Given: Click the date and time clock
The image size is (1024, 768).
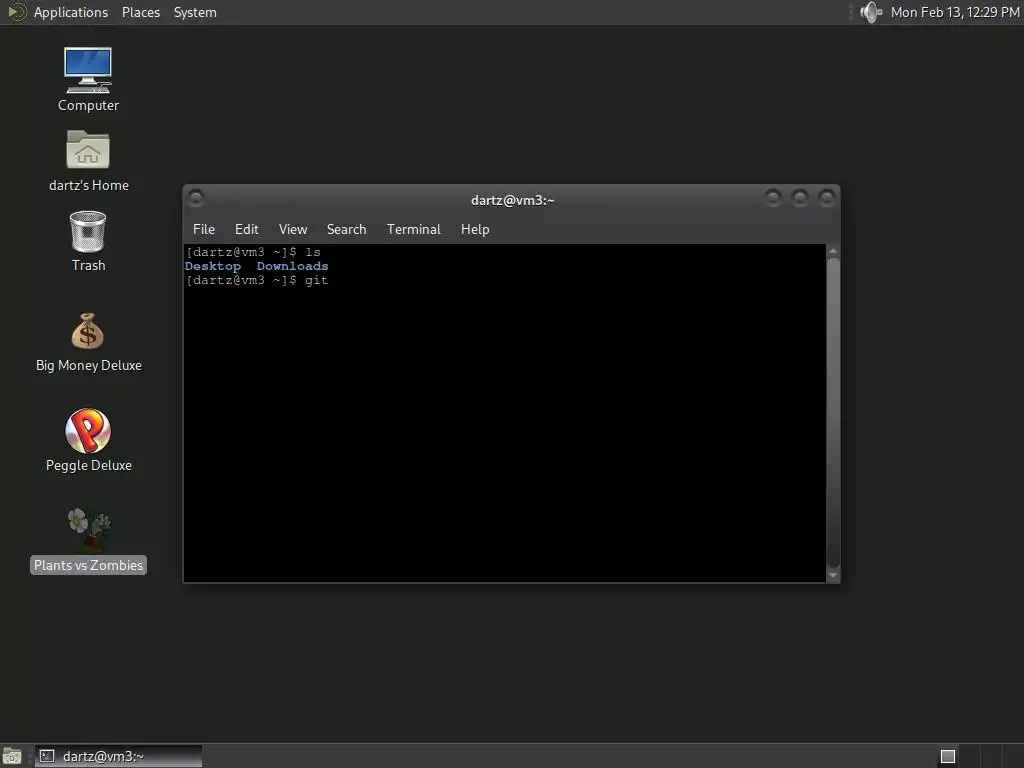Looking at the screenshot, I should (x=955, y=12).
